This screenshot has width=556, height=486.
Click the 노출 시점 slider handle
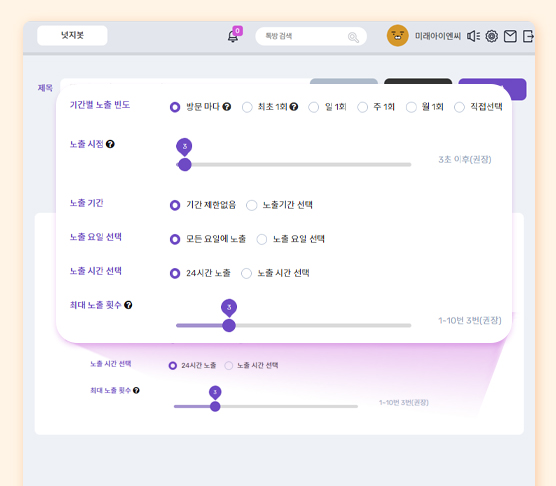coord(184,164)
